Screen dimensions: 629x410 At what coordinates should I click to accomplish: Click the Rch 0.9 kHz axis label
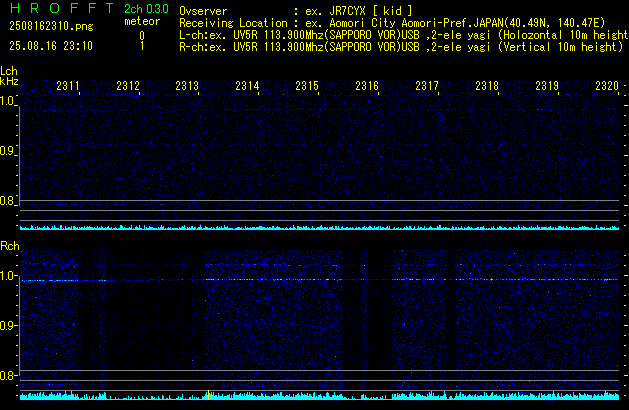[7, 325]
